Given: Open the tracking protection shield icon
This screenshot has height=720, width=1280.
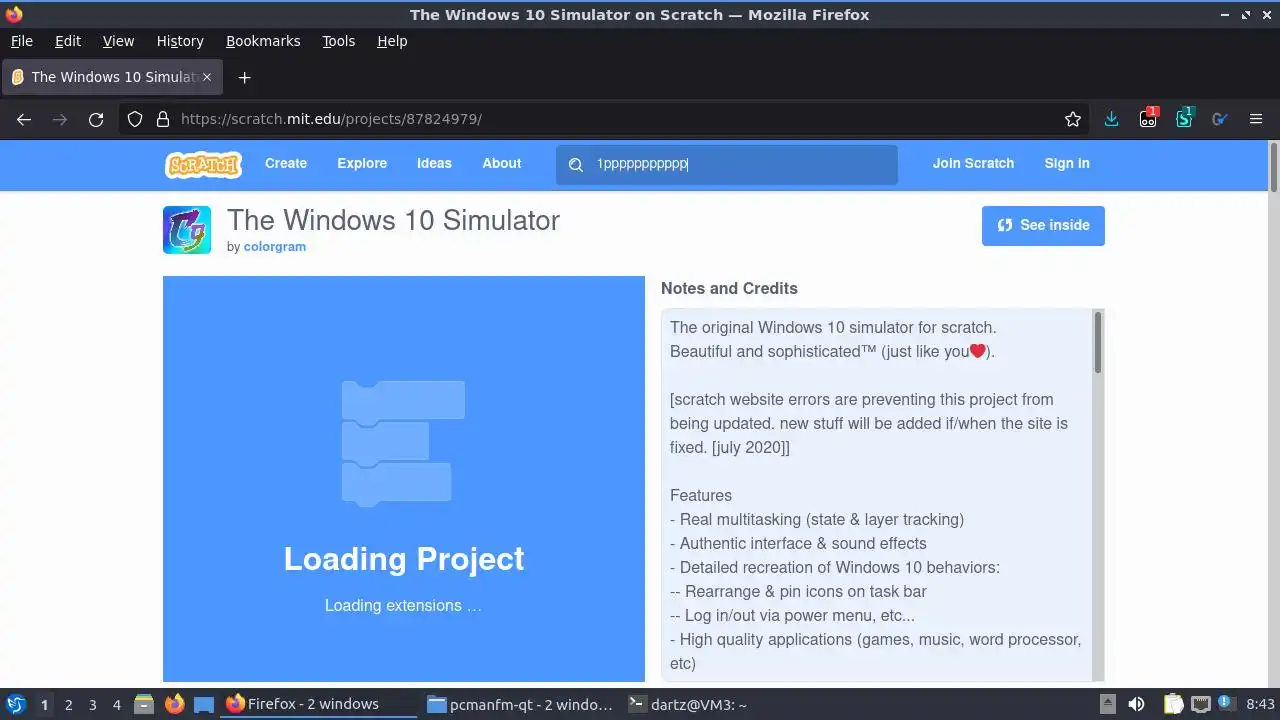Looking at the screenshot, I should [x=135, y=119].
